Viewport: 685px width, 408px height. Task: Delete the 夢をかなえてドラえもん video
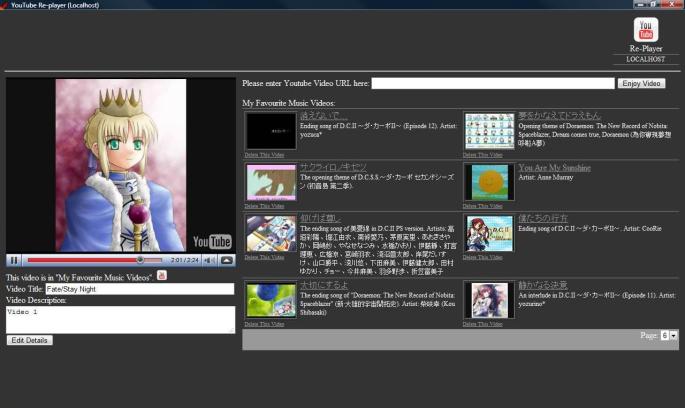coord(483,155)
